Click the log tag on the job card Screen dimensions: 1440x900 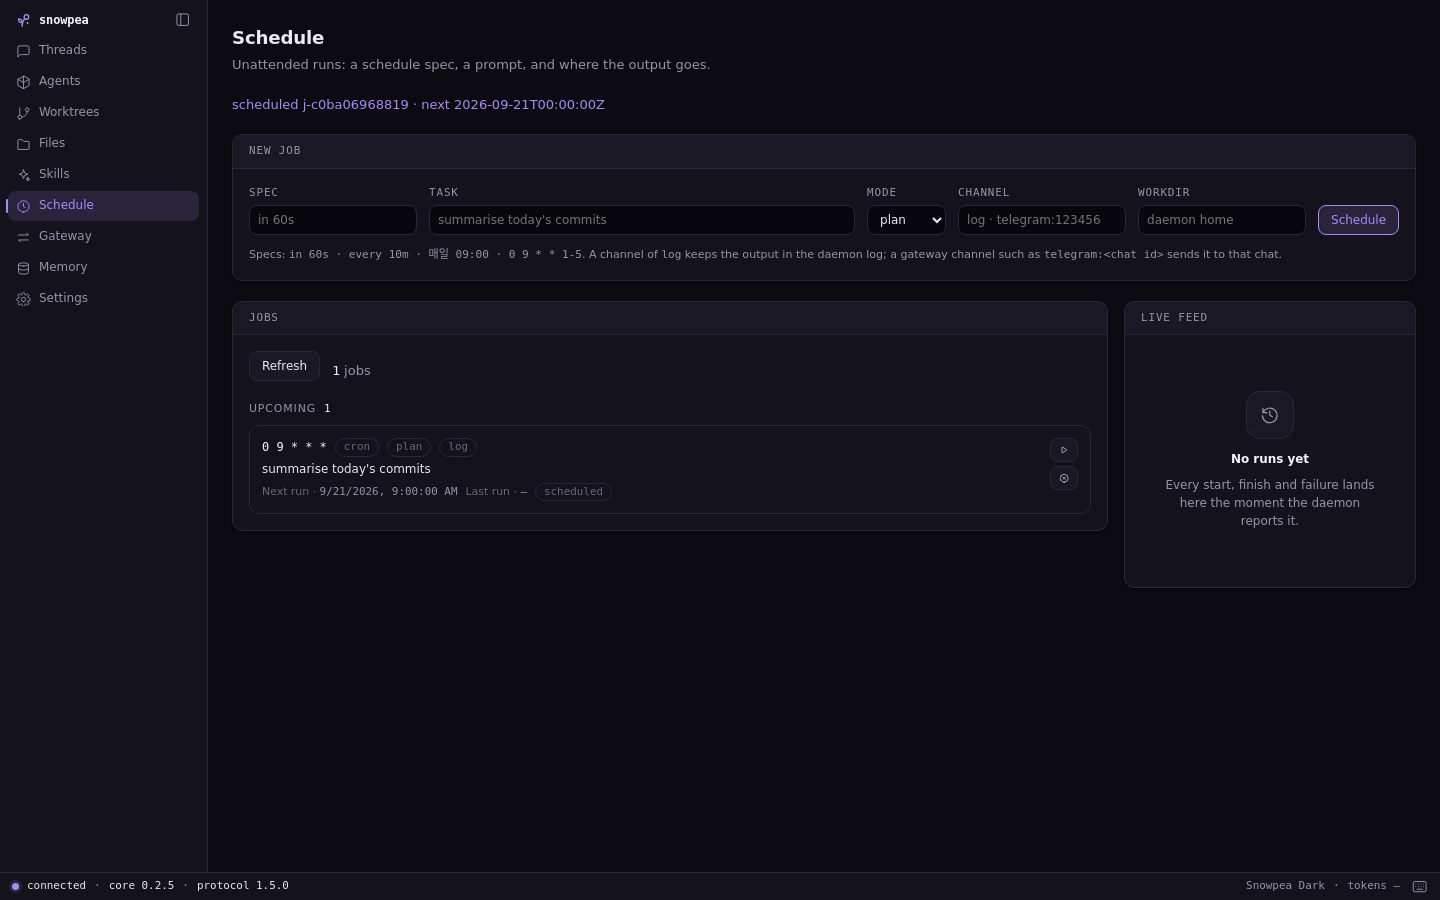[x=458, y=447]
